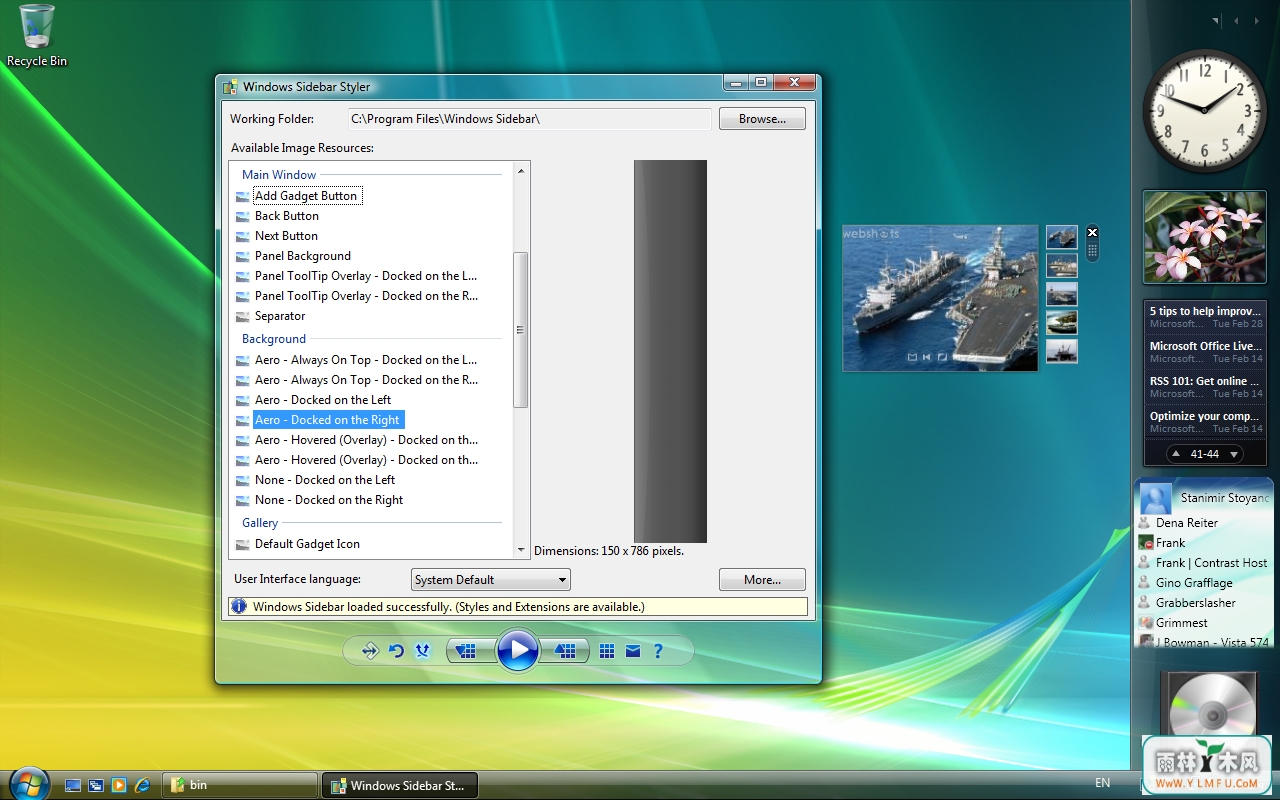This screenshot has height=800, width=1280.
Task: Click the large blue play button
Action: [518, 650]
